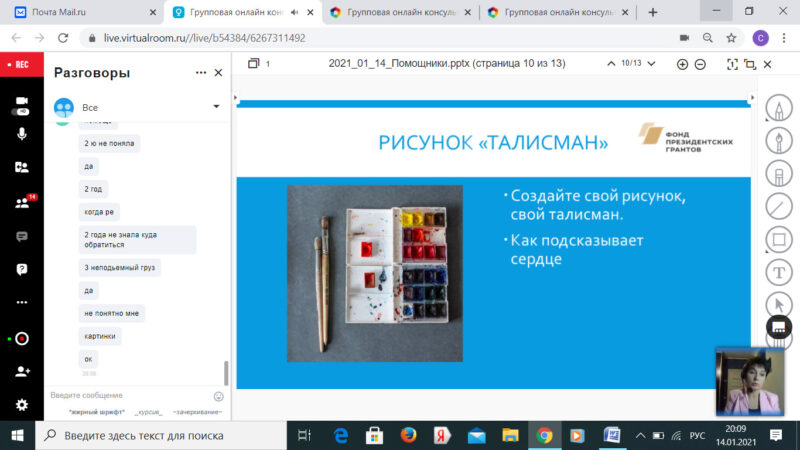Screen dimensions: 800x450
Task: Expand the Все recipients dropdown
Action: [216, 107]
